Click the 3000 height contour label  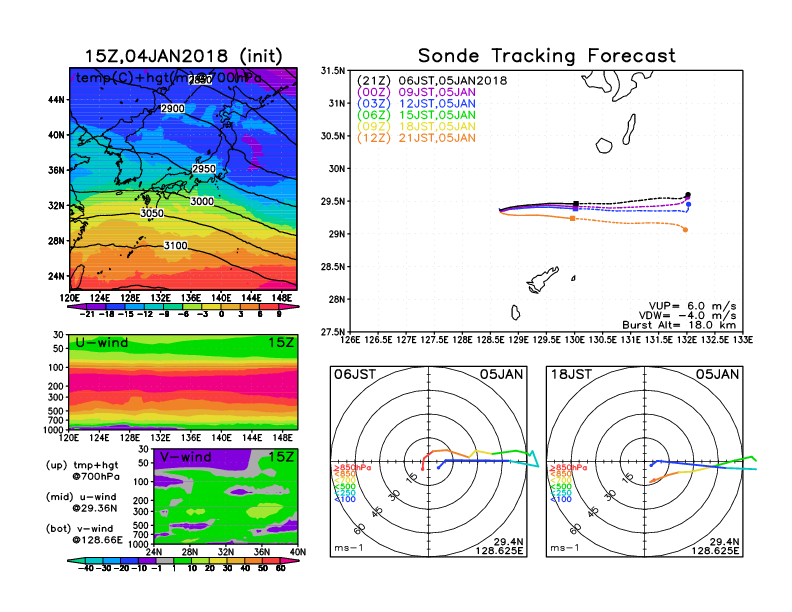click(x=202, y=201)
